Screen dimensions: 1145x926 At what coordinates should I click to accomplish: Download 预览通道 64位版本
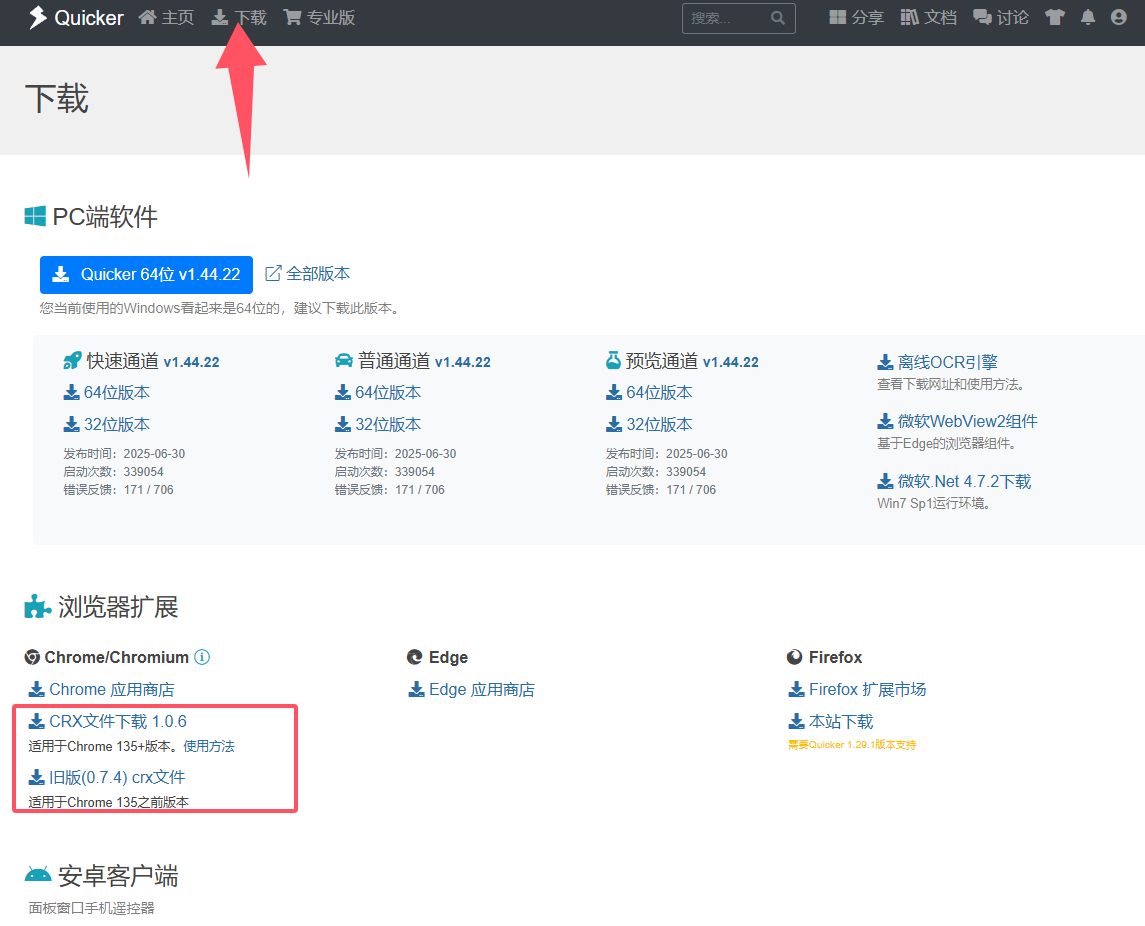point(649,393)
